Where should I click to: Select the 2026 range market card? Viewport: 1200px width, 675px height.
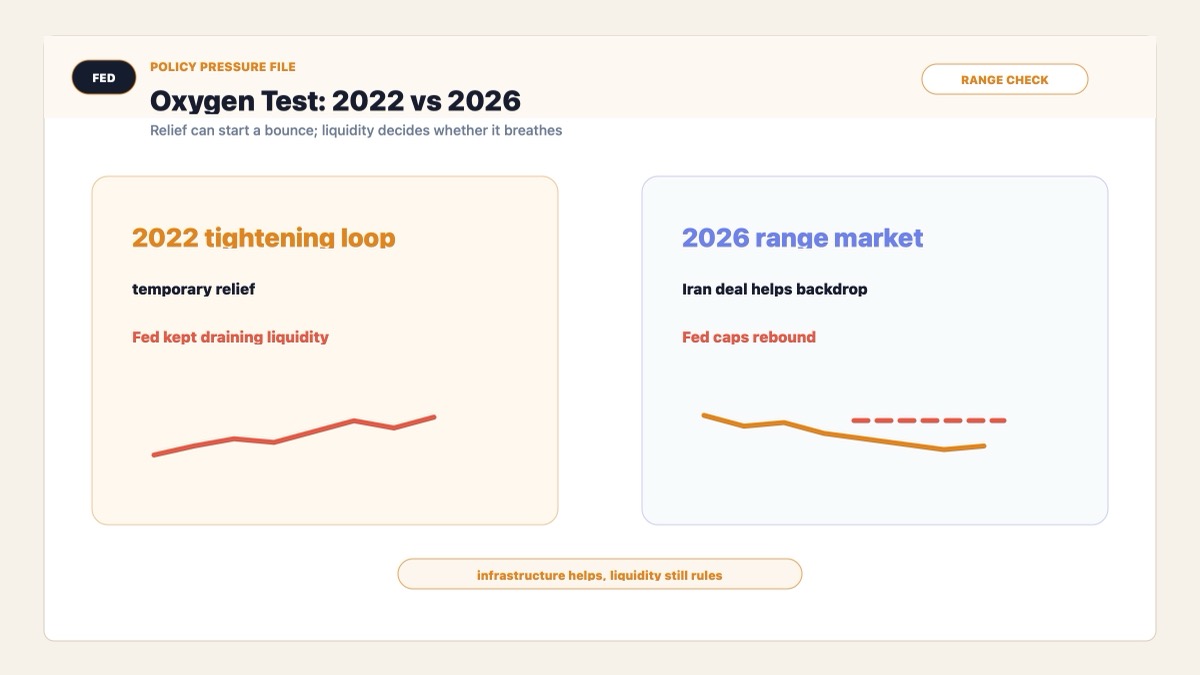click(875, 350)
